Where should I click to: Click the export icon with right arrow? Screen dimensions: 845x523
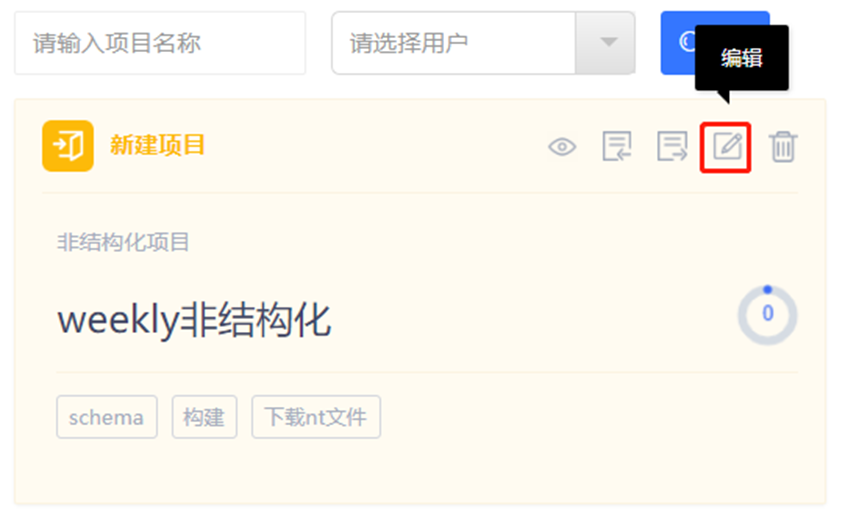click(x=672, y=146)
